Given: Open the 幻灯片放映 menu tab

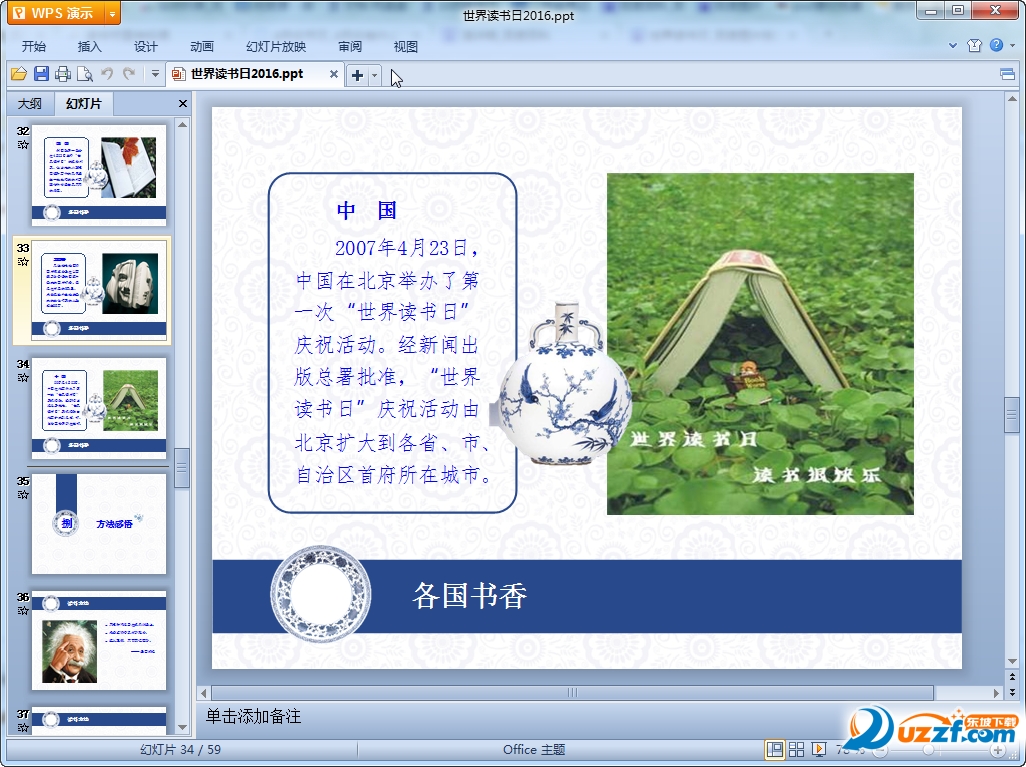Looking at the screenshot, I should tap(276, 46).
